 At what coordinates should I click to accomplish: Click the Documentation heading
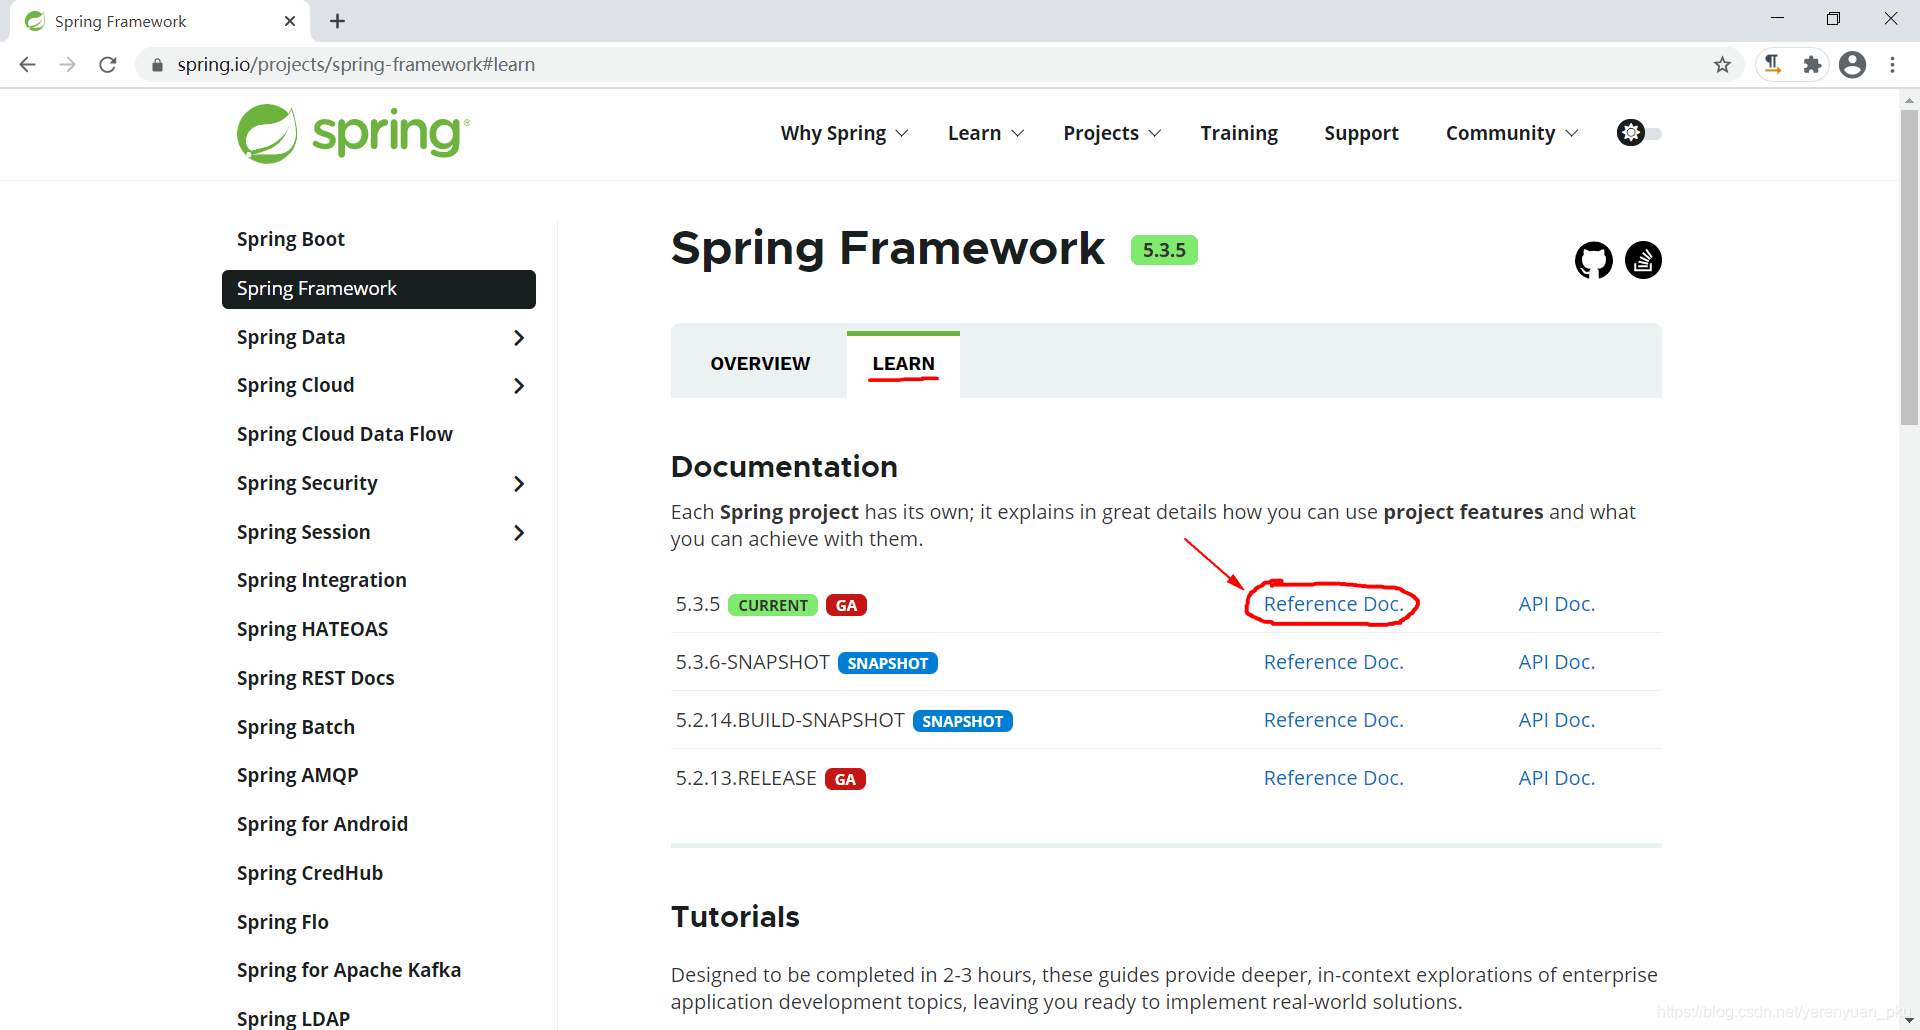(785, 467)
